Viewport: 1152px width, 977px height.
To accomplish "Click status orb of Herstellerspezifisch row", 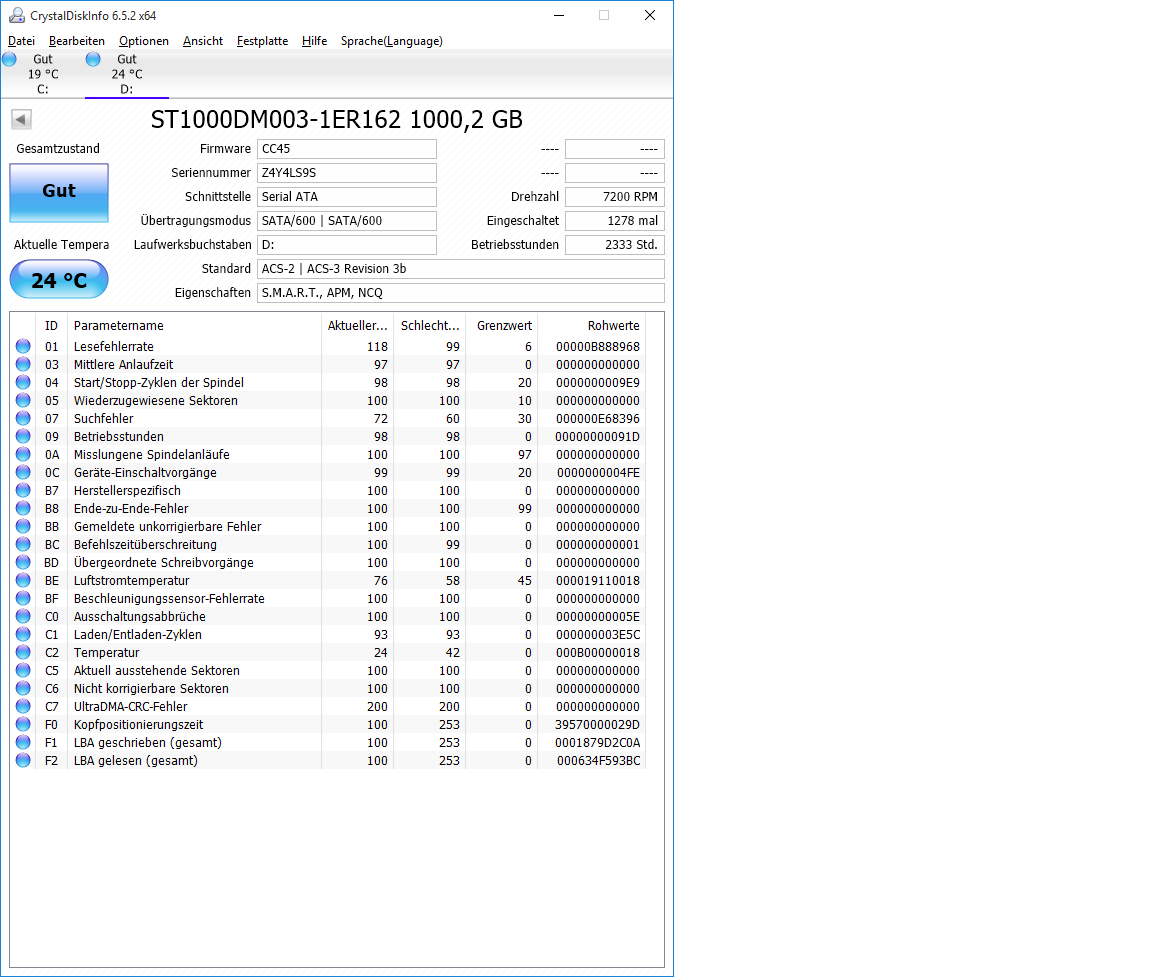I will pos(24,490).
